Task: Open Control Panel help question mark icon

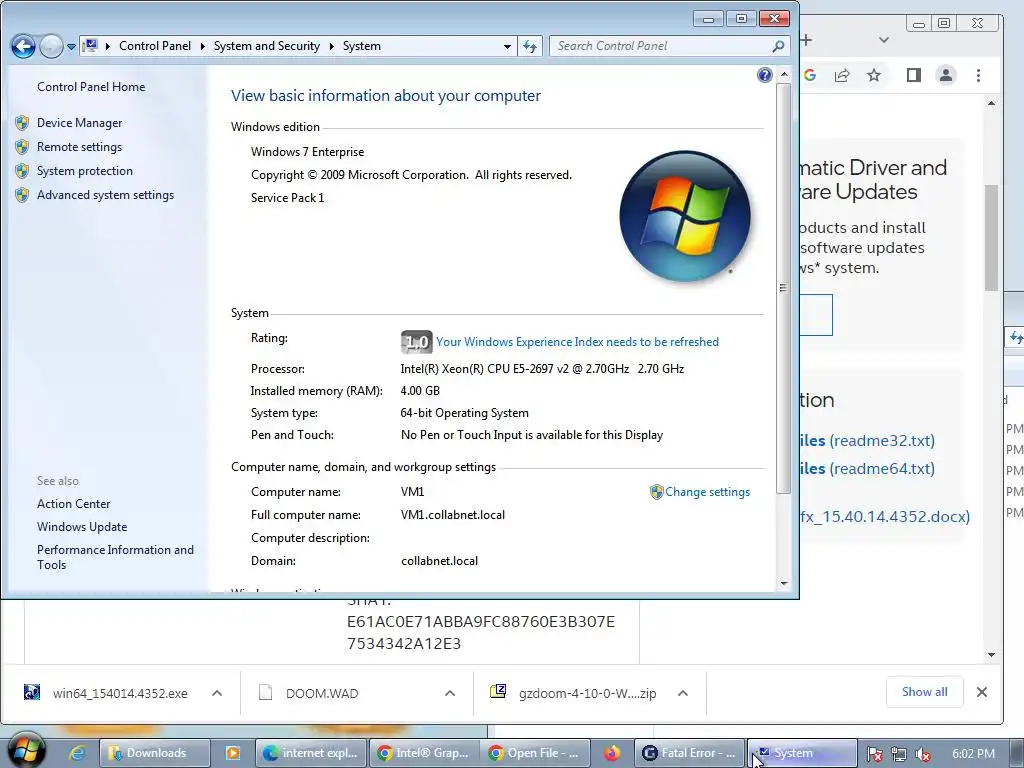Action: click(765, 75)
